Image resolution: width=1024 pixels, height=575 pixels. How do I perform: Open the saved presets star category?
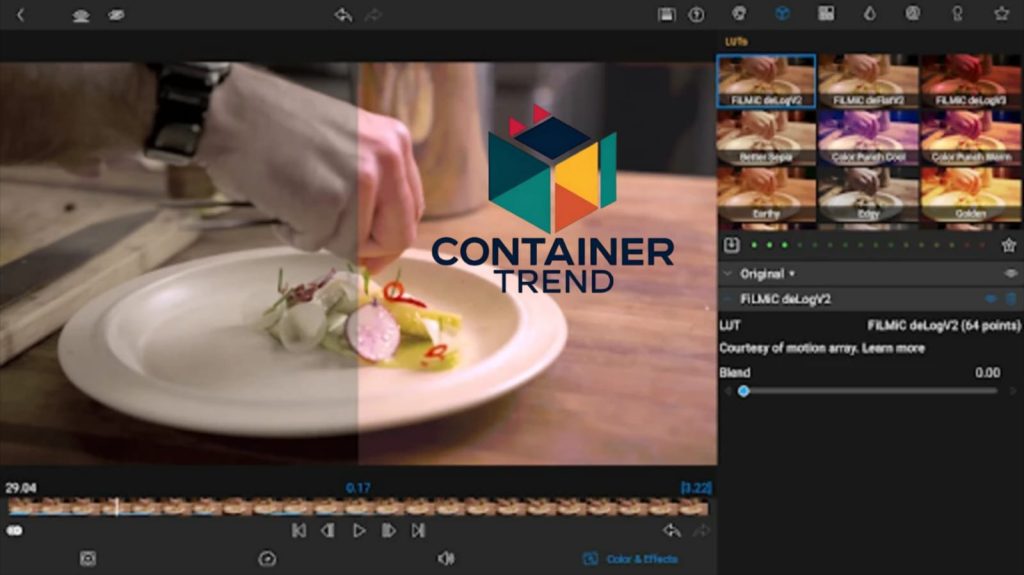point(1001,13)
